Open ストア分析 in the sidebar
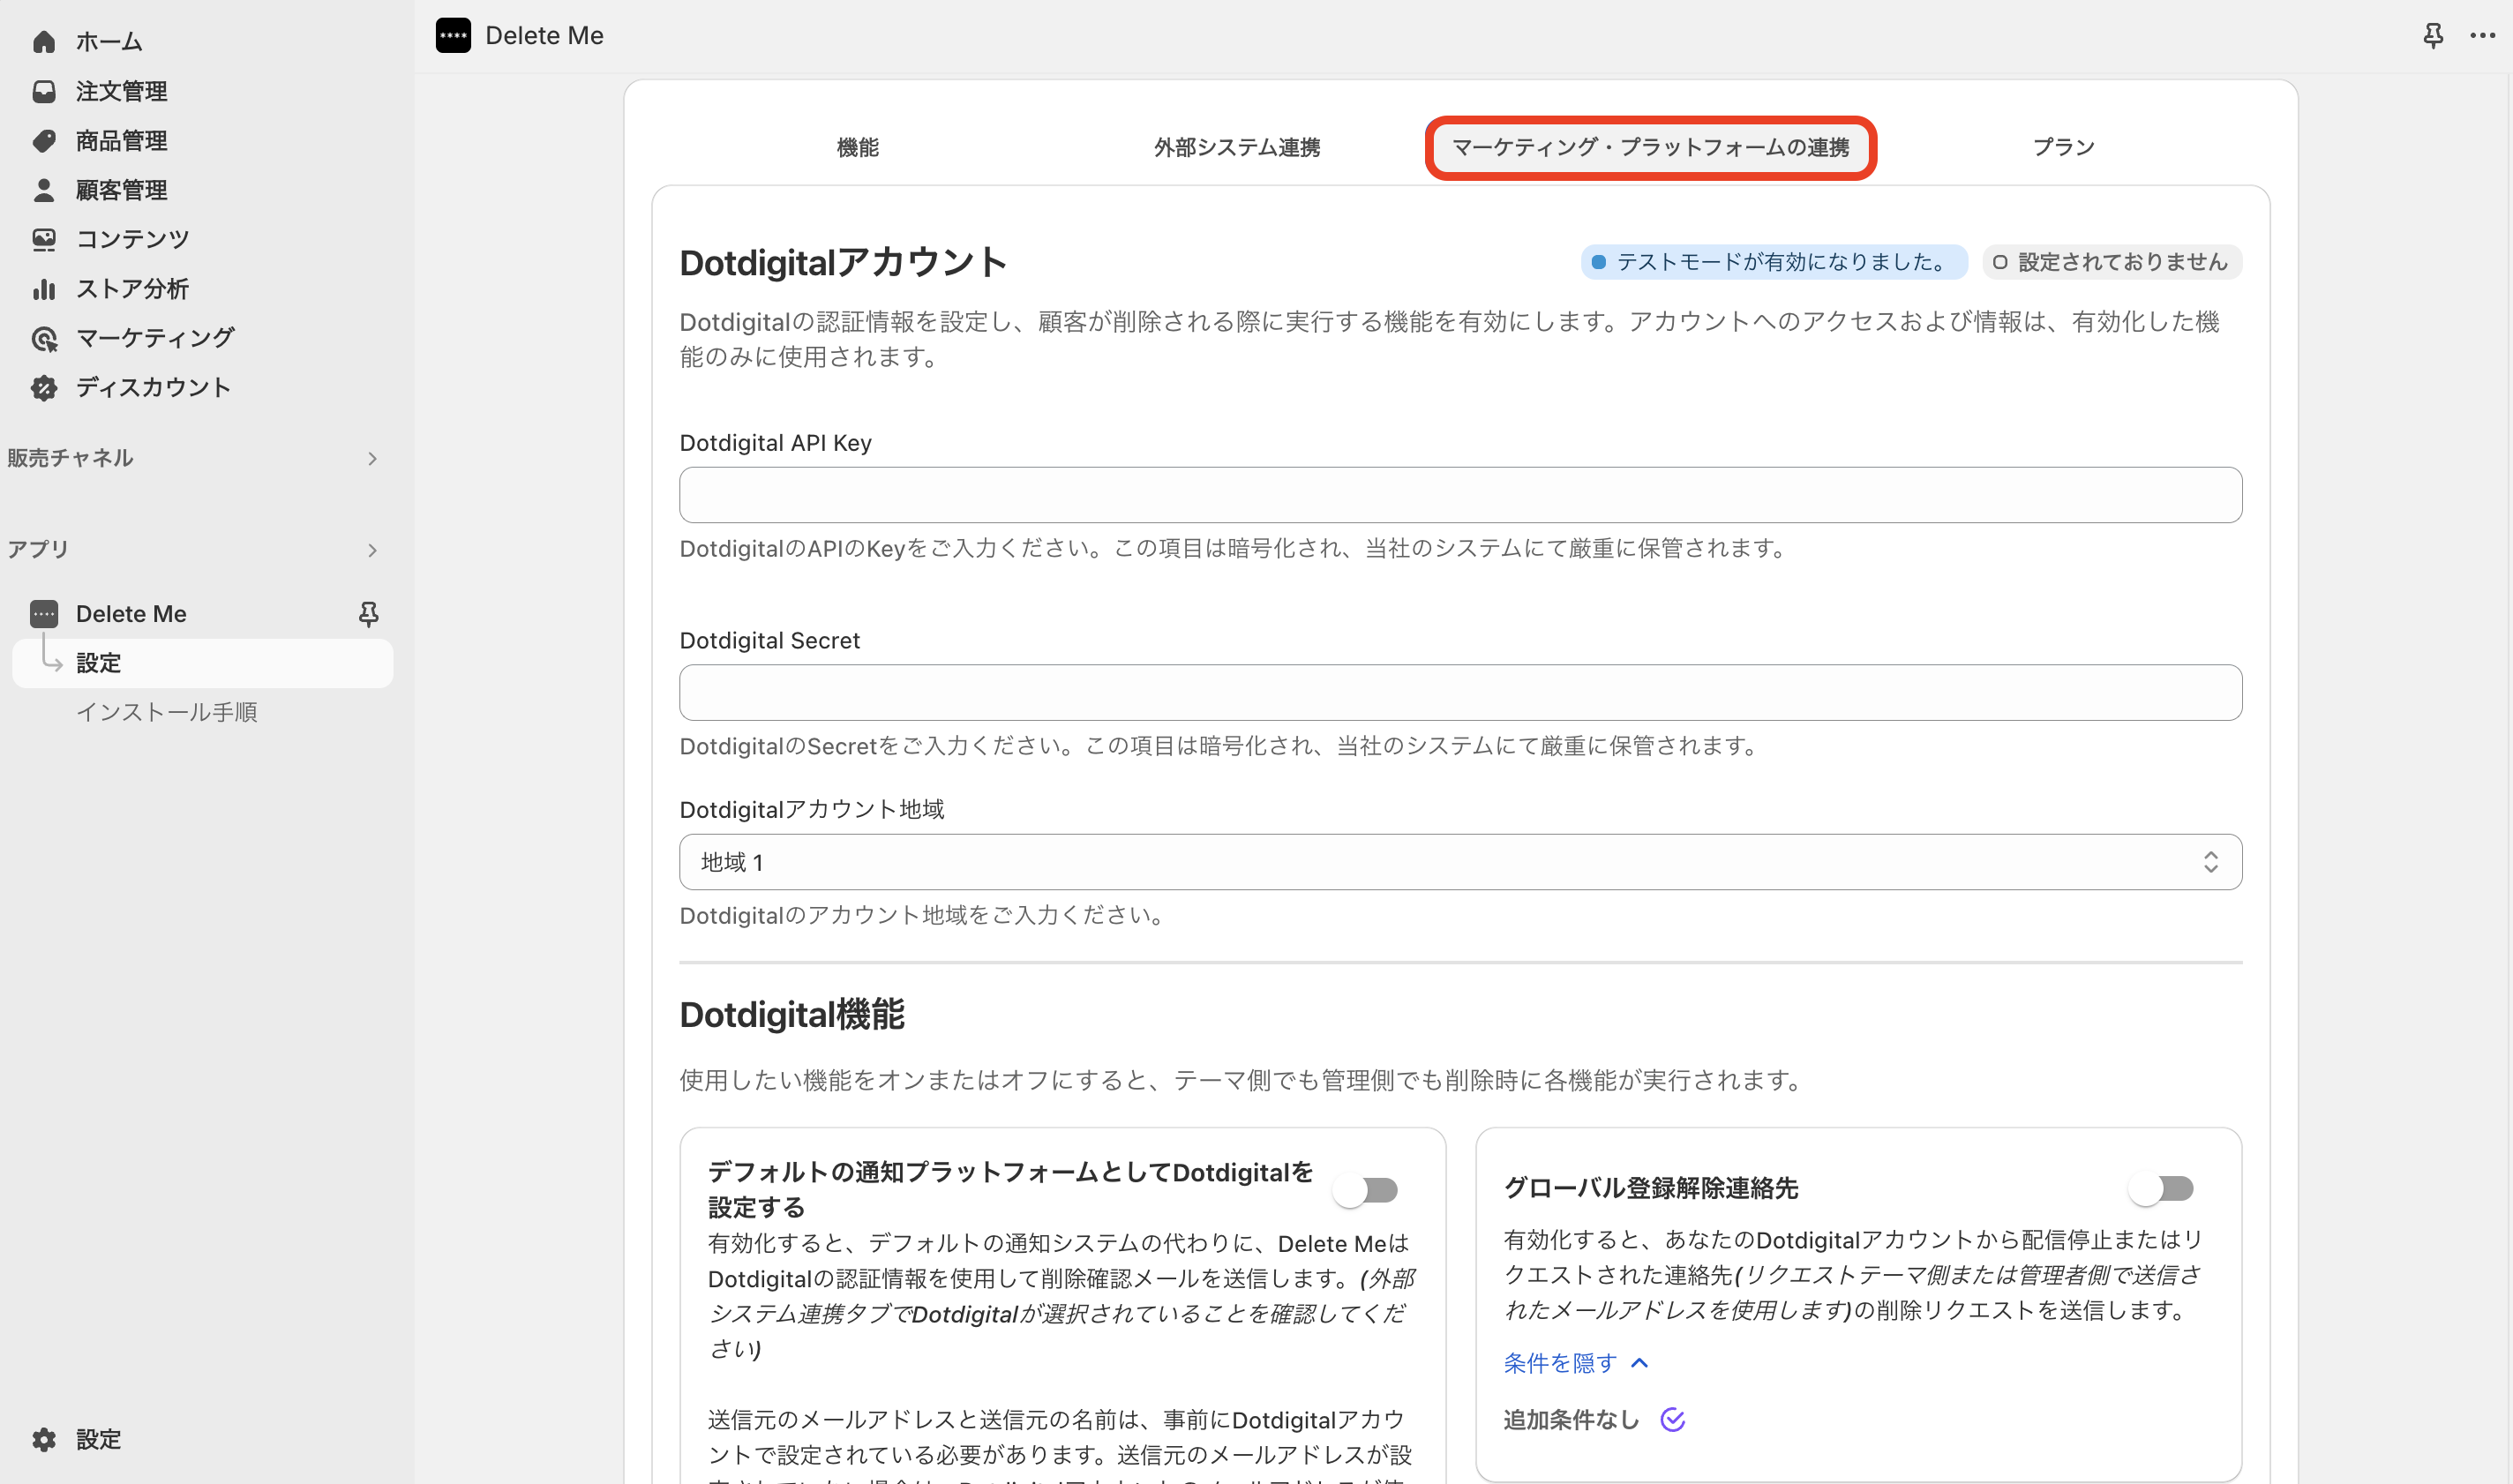The height and width of the screenshot is (1484, 2513). tap(132, 289)
